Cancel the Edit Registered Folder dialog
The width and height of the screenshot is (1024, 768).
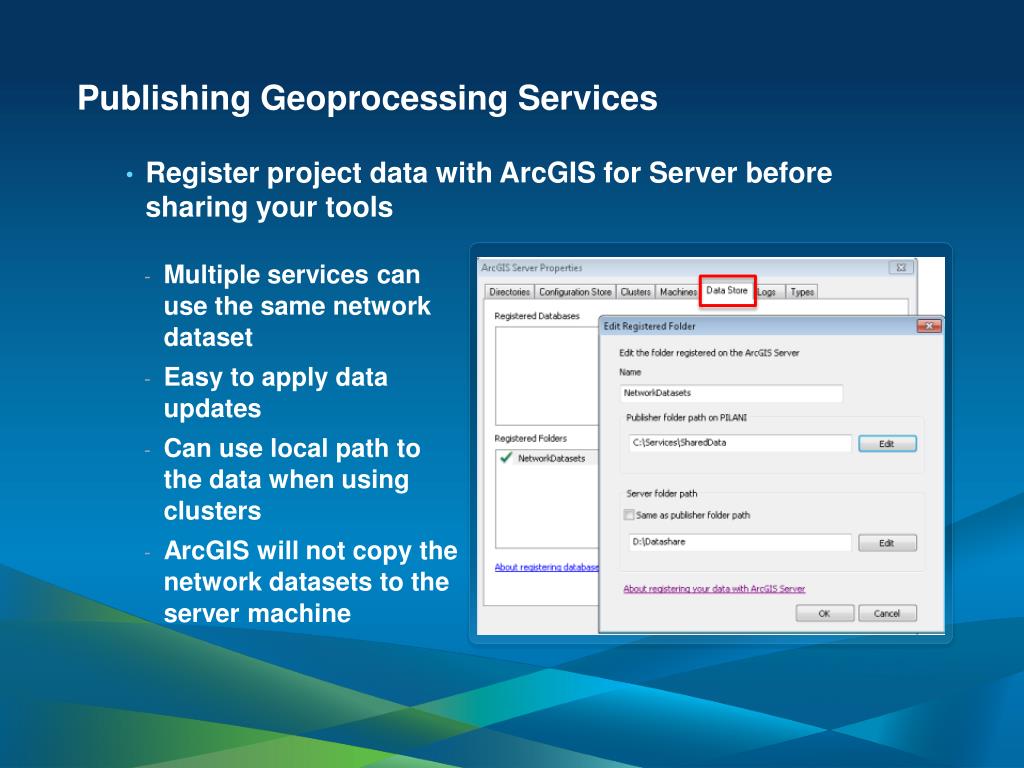887,613
